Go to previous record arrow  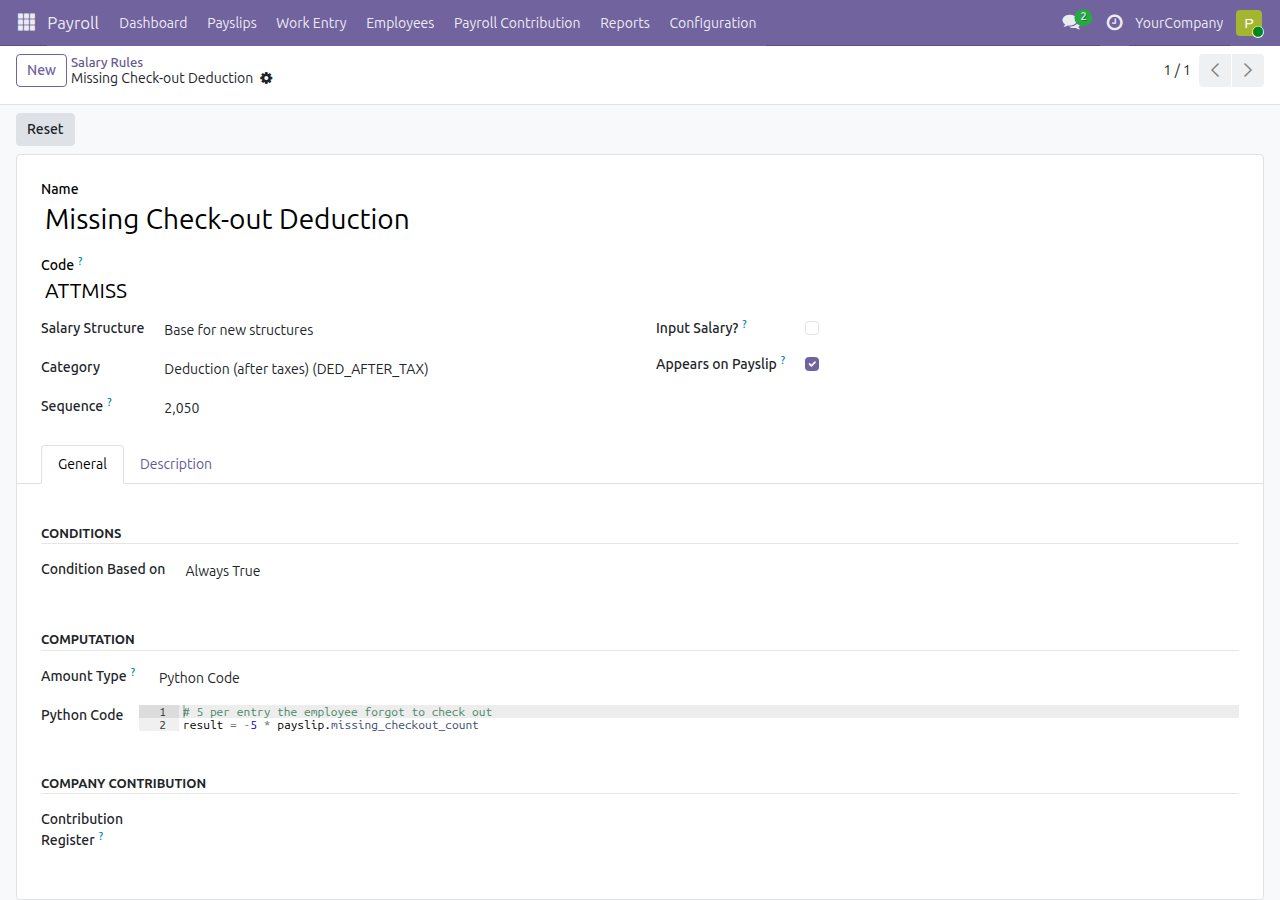click(1215, 70)
